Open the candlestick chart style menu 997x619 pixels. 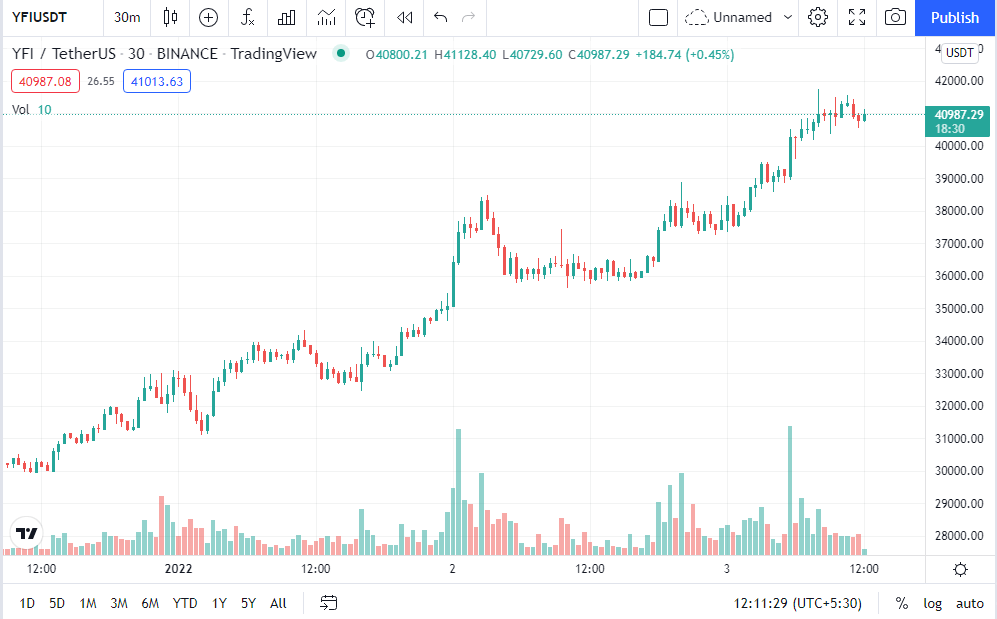(170, 17)
